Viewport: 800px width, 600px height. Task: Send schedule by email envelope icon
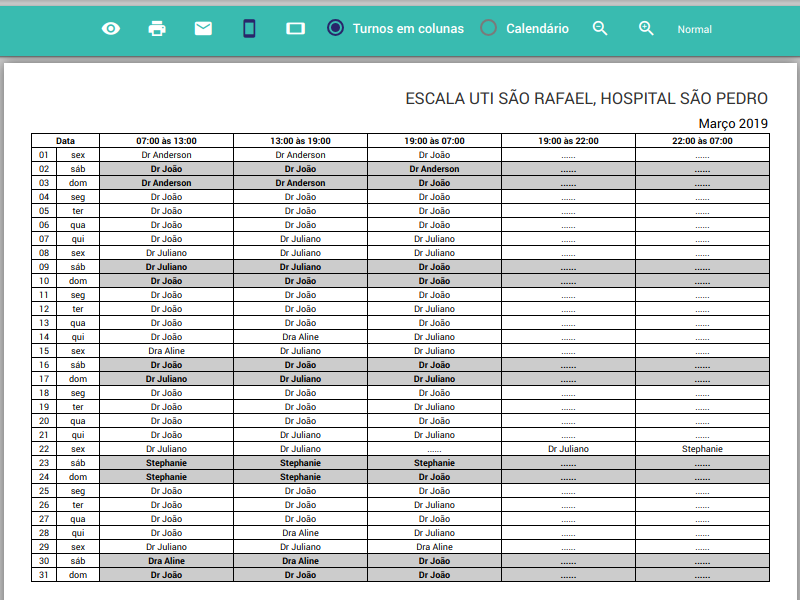coord(203,29)
